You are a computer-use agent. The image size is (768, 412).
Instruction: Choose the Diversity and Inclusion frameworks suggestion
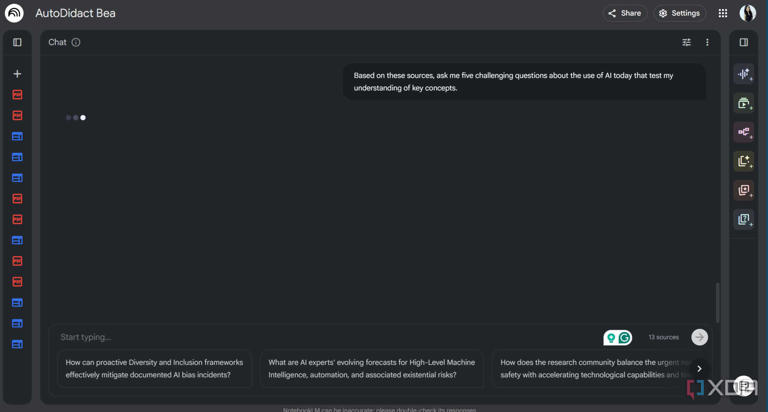(154, 368)
